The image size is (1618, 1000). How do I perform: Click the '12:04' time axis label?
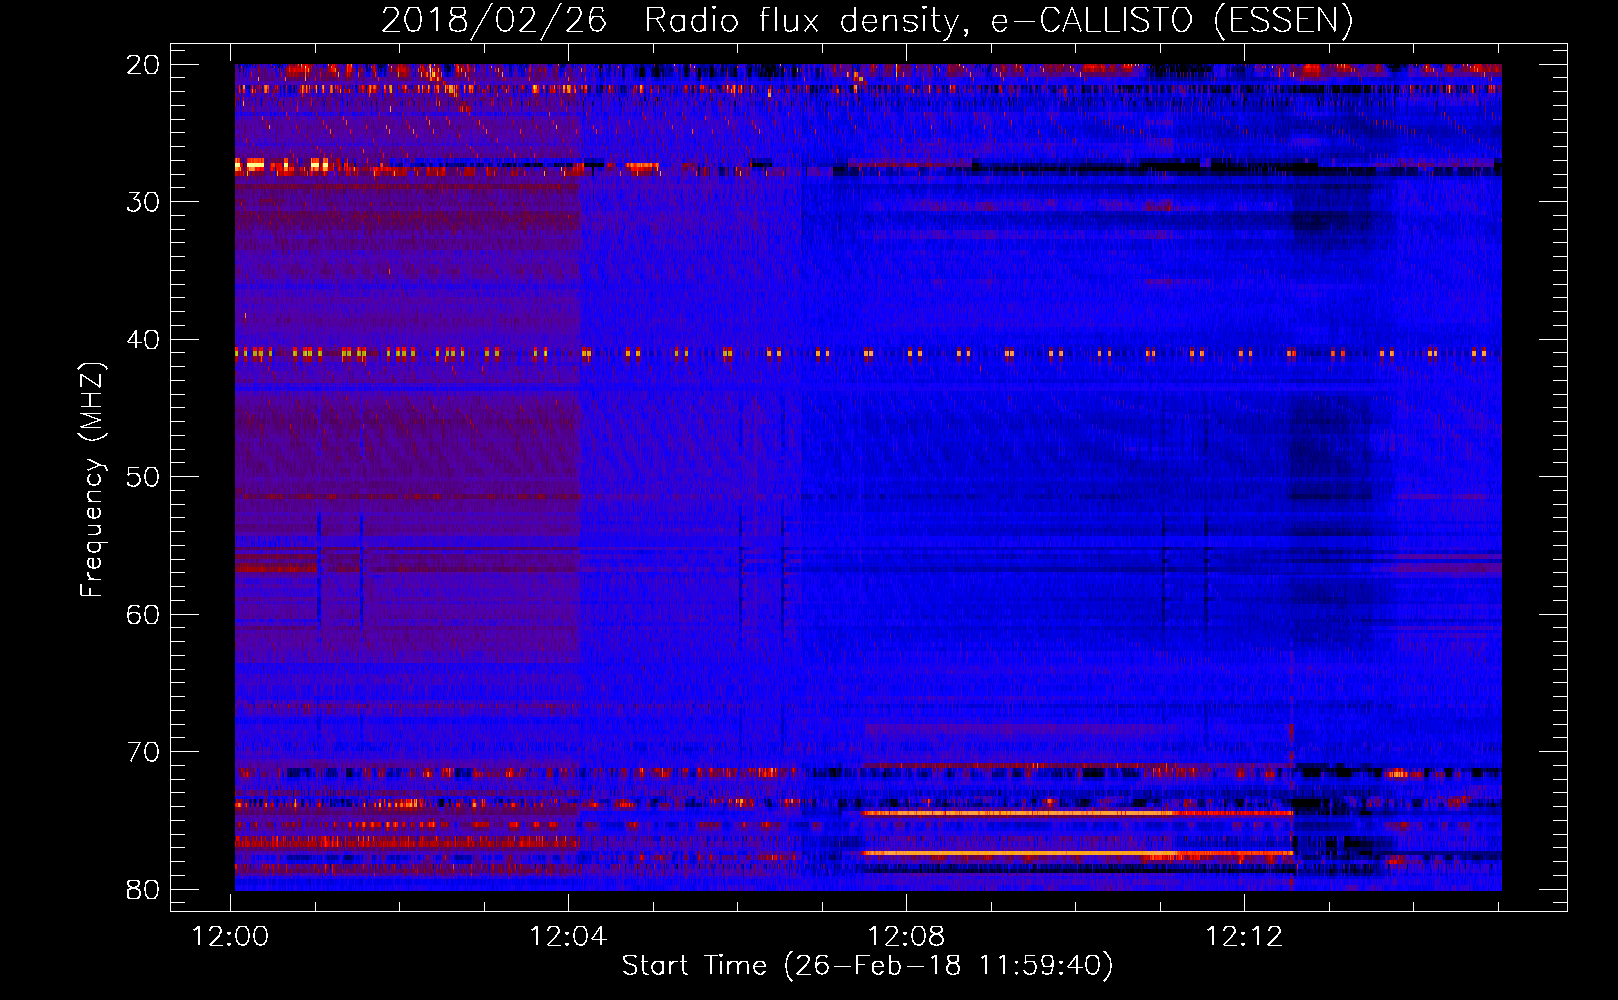pyautogui.click(x=568, y=937)
